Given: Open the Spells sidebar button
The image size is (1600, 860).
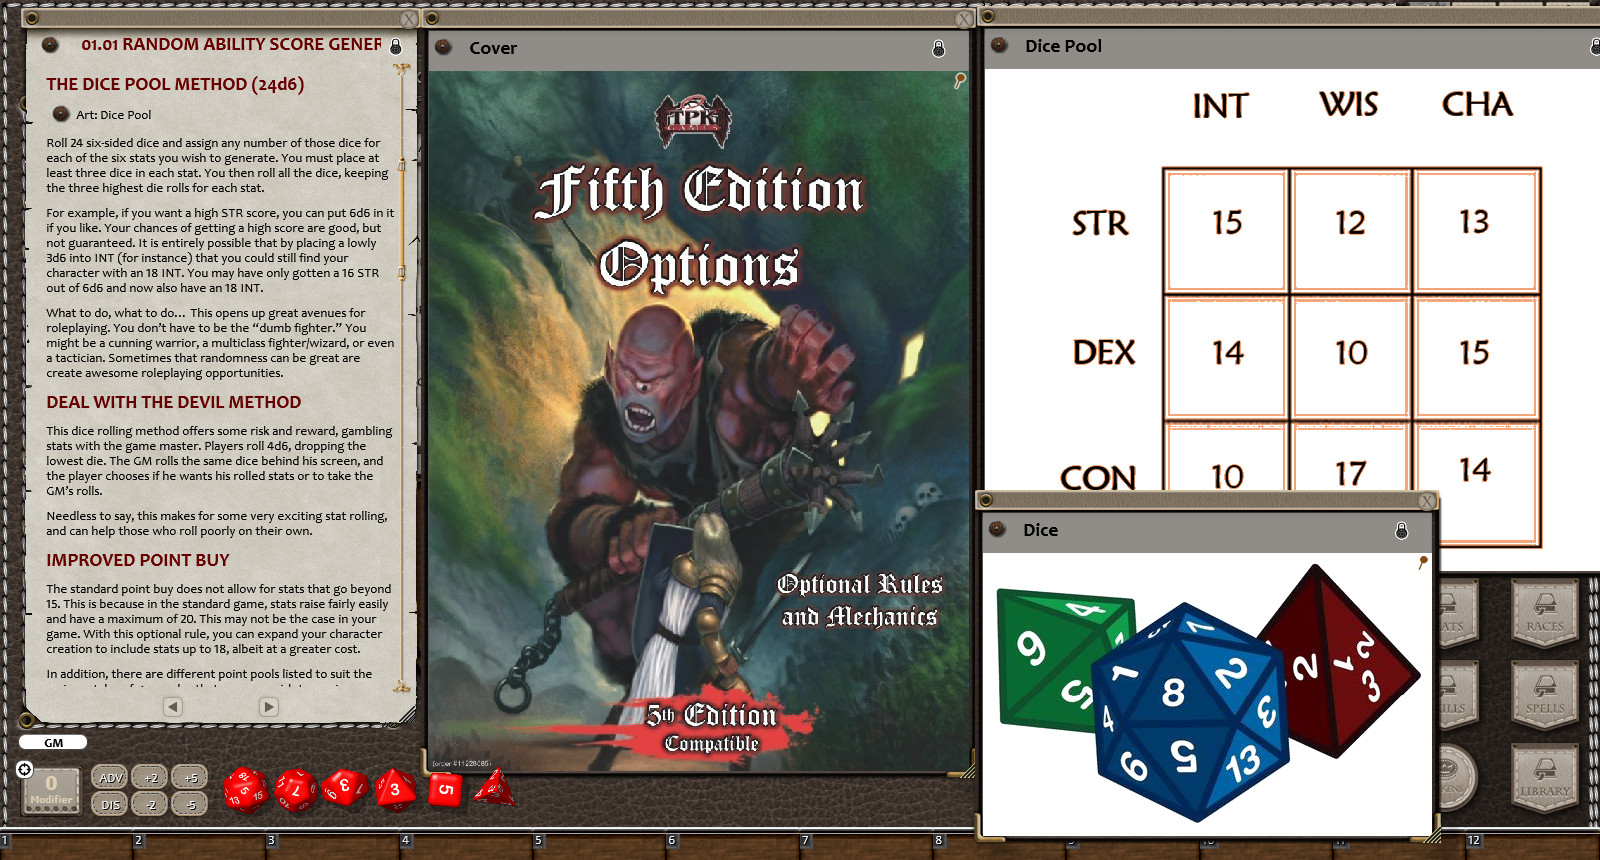Looking at the screenshot, I should pyautogui.click(x=1544, y=695).
